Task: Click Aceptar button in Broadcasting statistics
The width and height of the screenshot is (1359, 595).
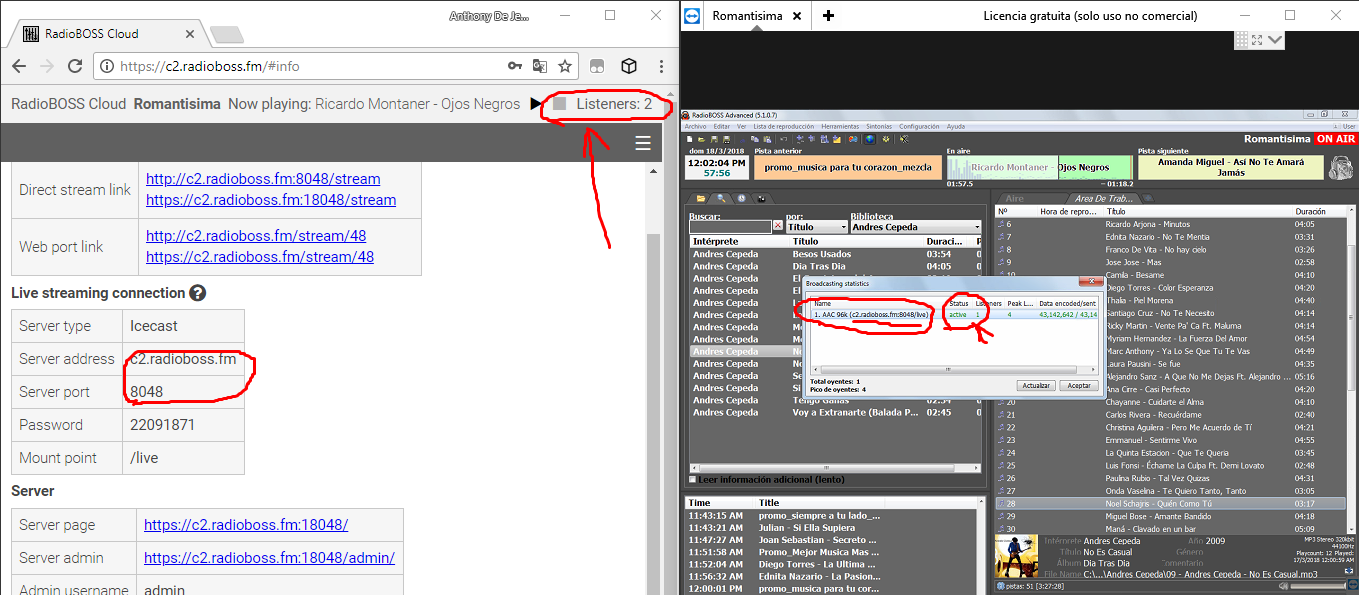Action: pyautogui.click(x=1079, y=385)
